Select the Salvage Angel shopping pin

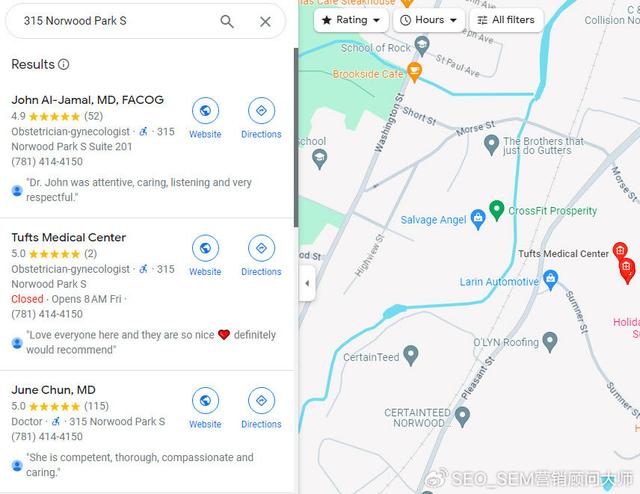(478, 219)
